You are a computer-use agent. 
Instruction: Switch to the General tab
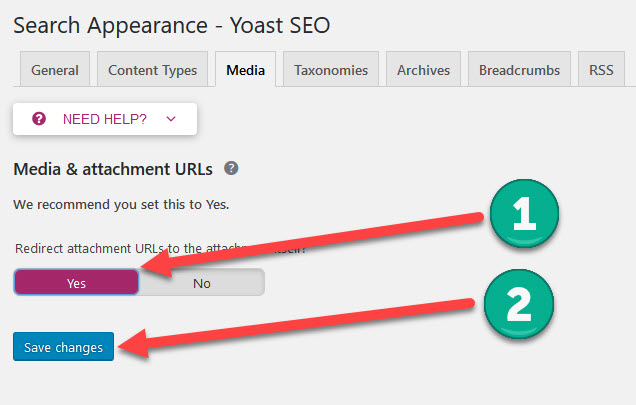(55, 70)
